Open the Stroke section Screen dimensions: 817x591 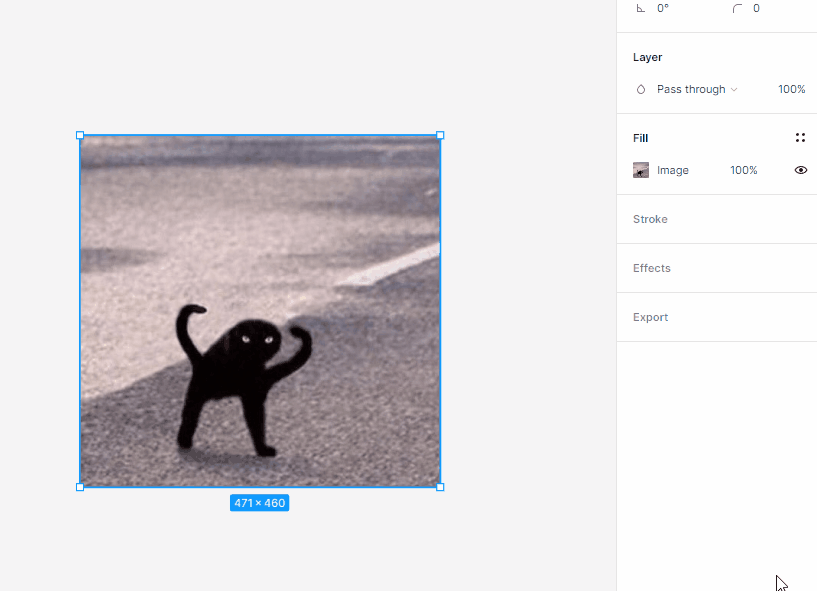coord(650,219)
